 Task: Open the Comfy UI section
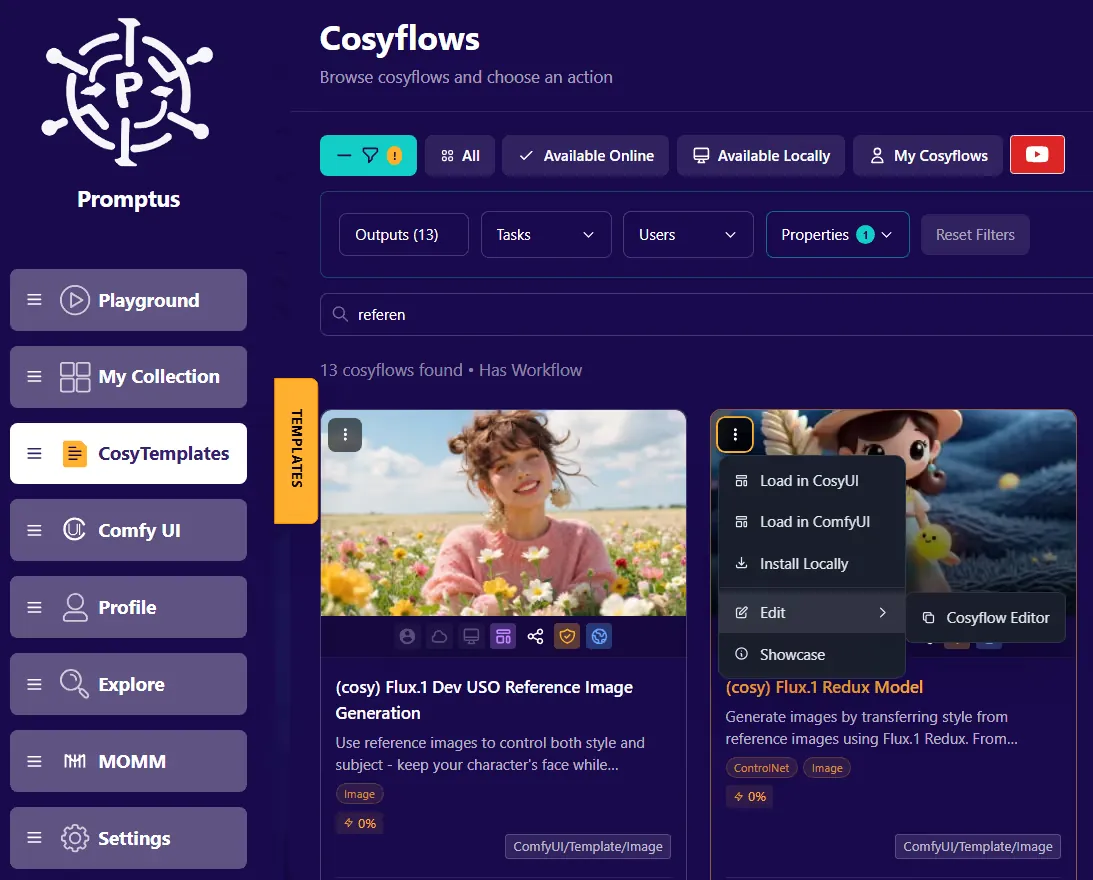128,530
